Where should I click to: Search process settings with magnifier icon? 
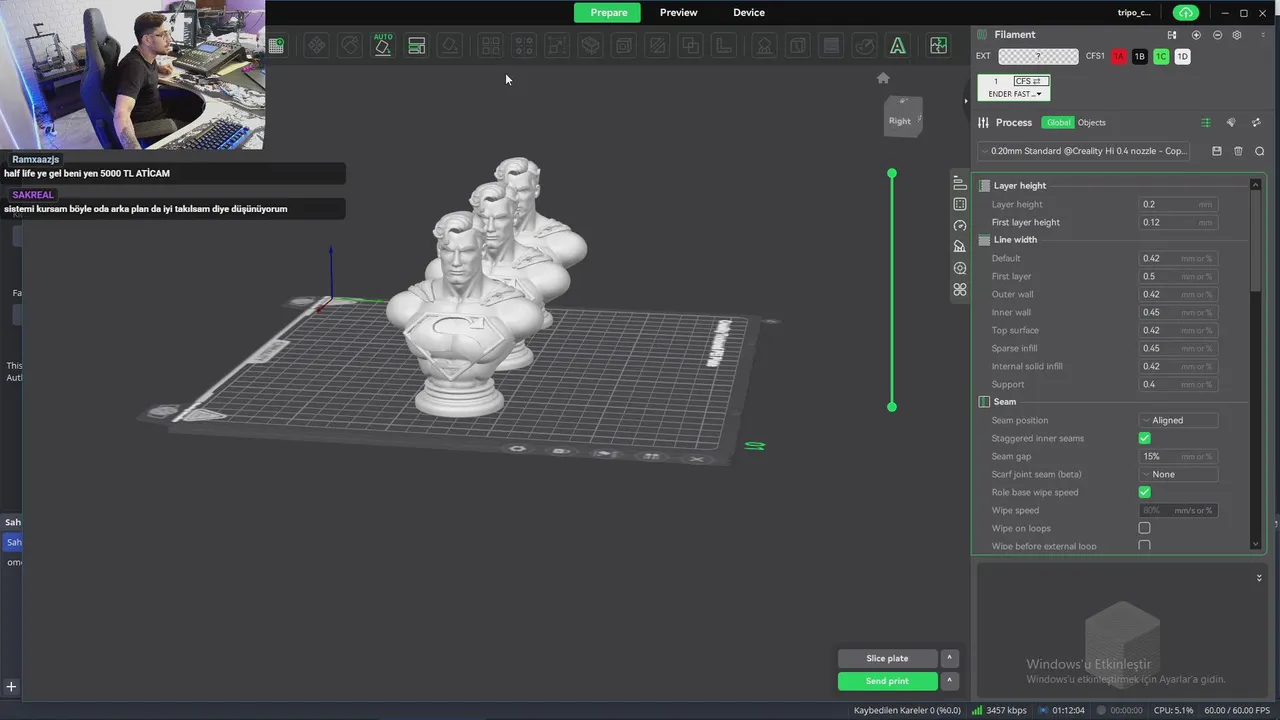[x=1259, y=151]
